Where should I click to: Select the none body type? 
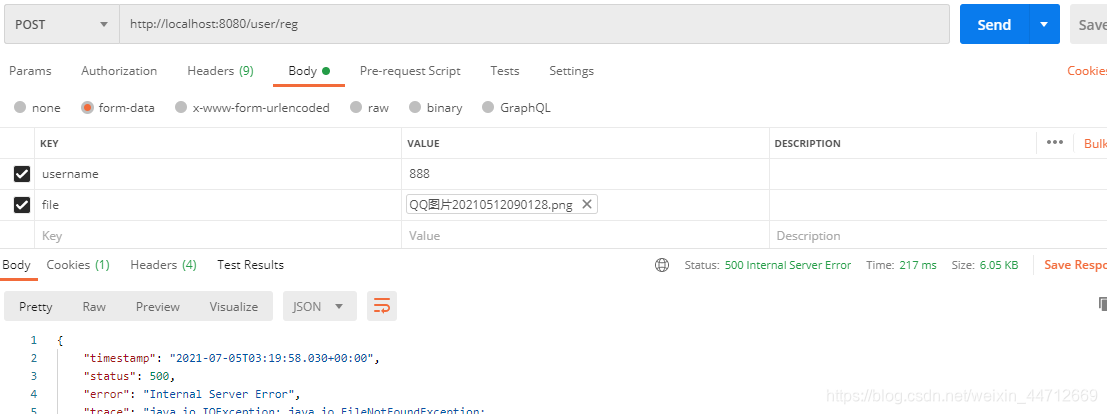20,107
